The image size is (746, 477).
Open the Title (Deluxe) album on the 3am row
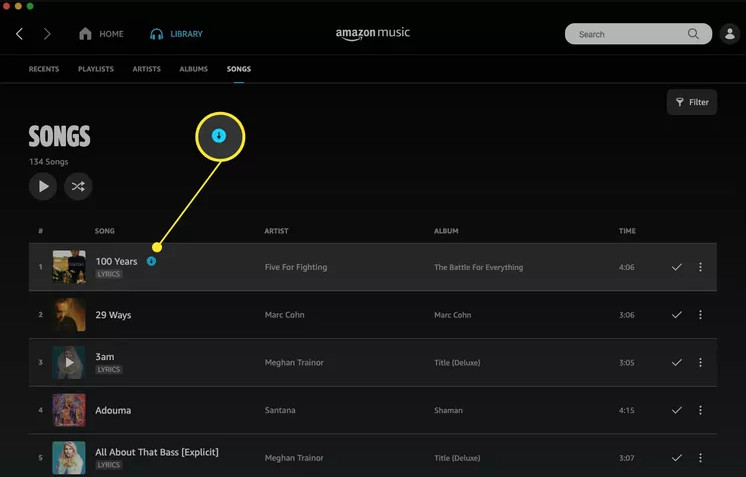tap(457, 362)
